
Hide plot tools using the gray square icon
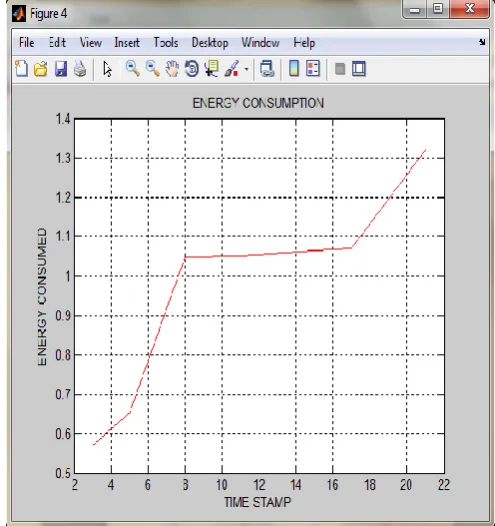340,69
